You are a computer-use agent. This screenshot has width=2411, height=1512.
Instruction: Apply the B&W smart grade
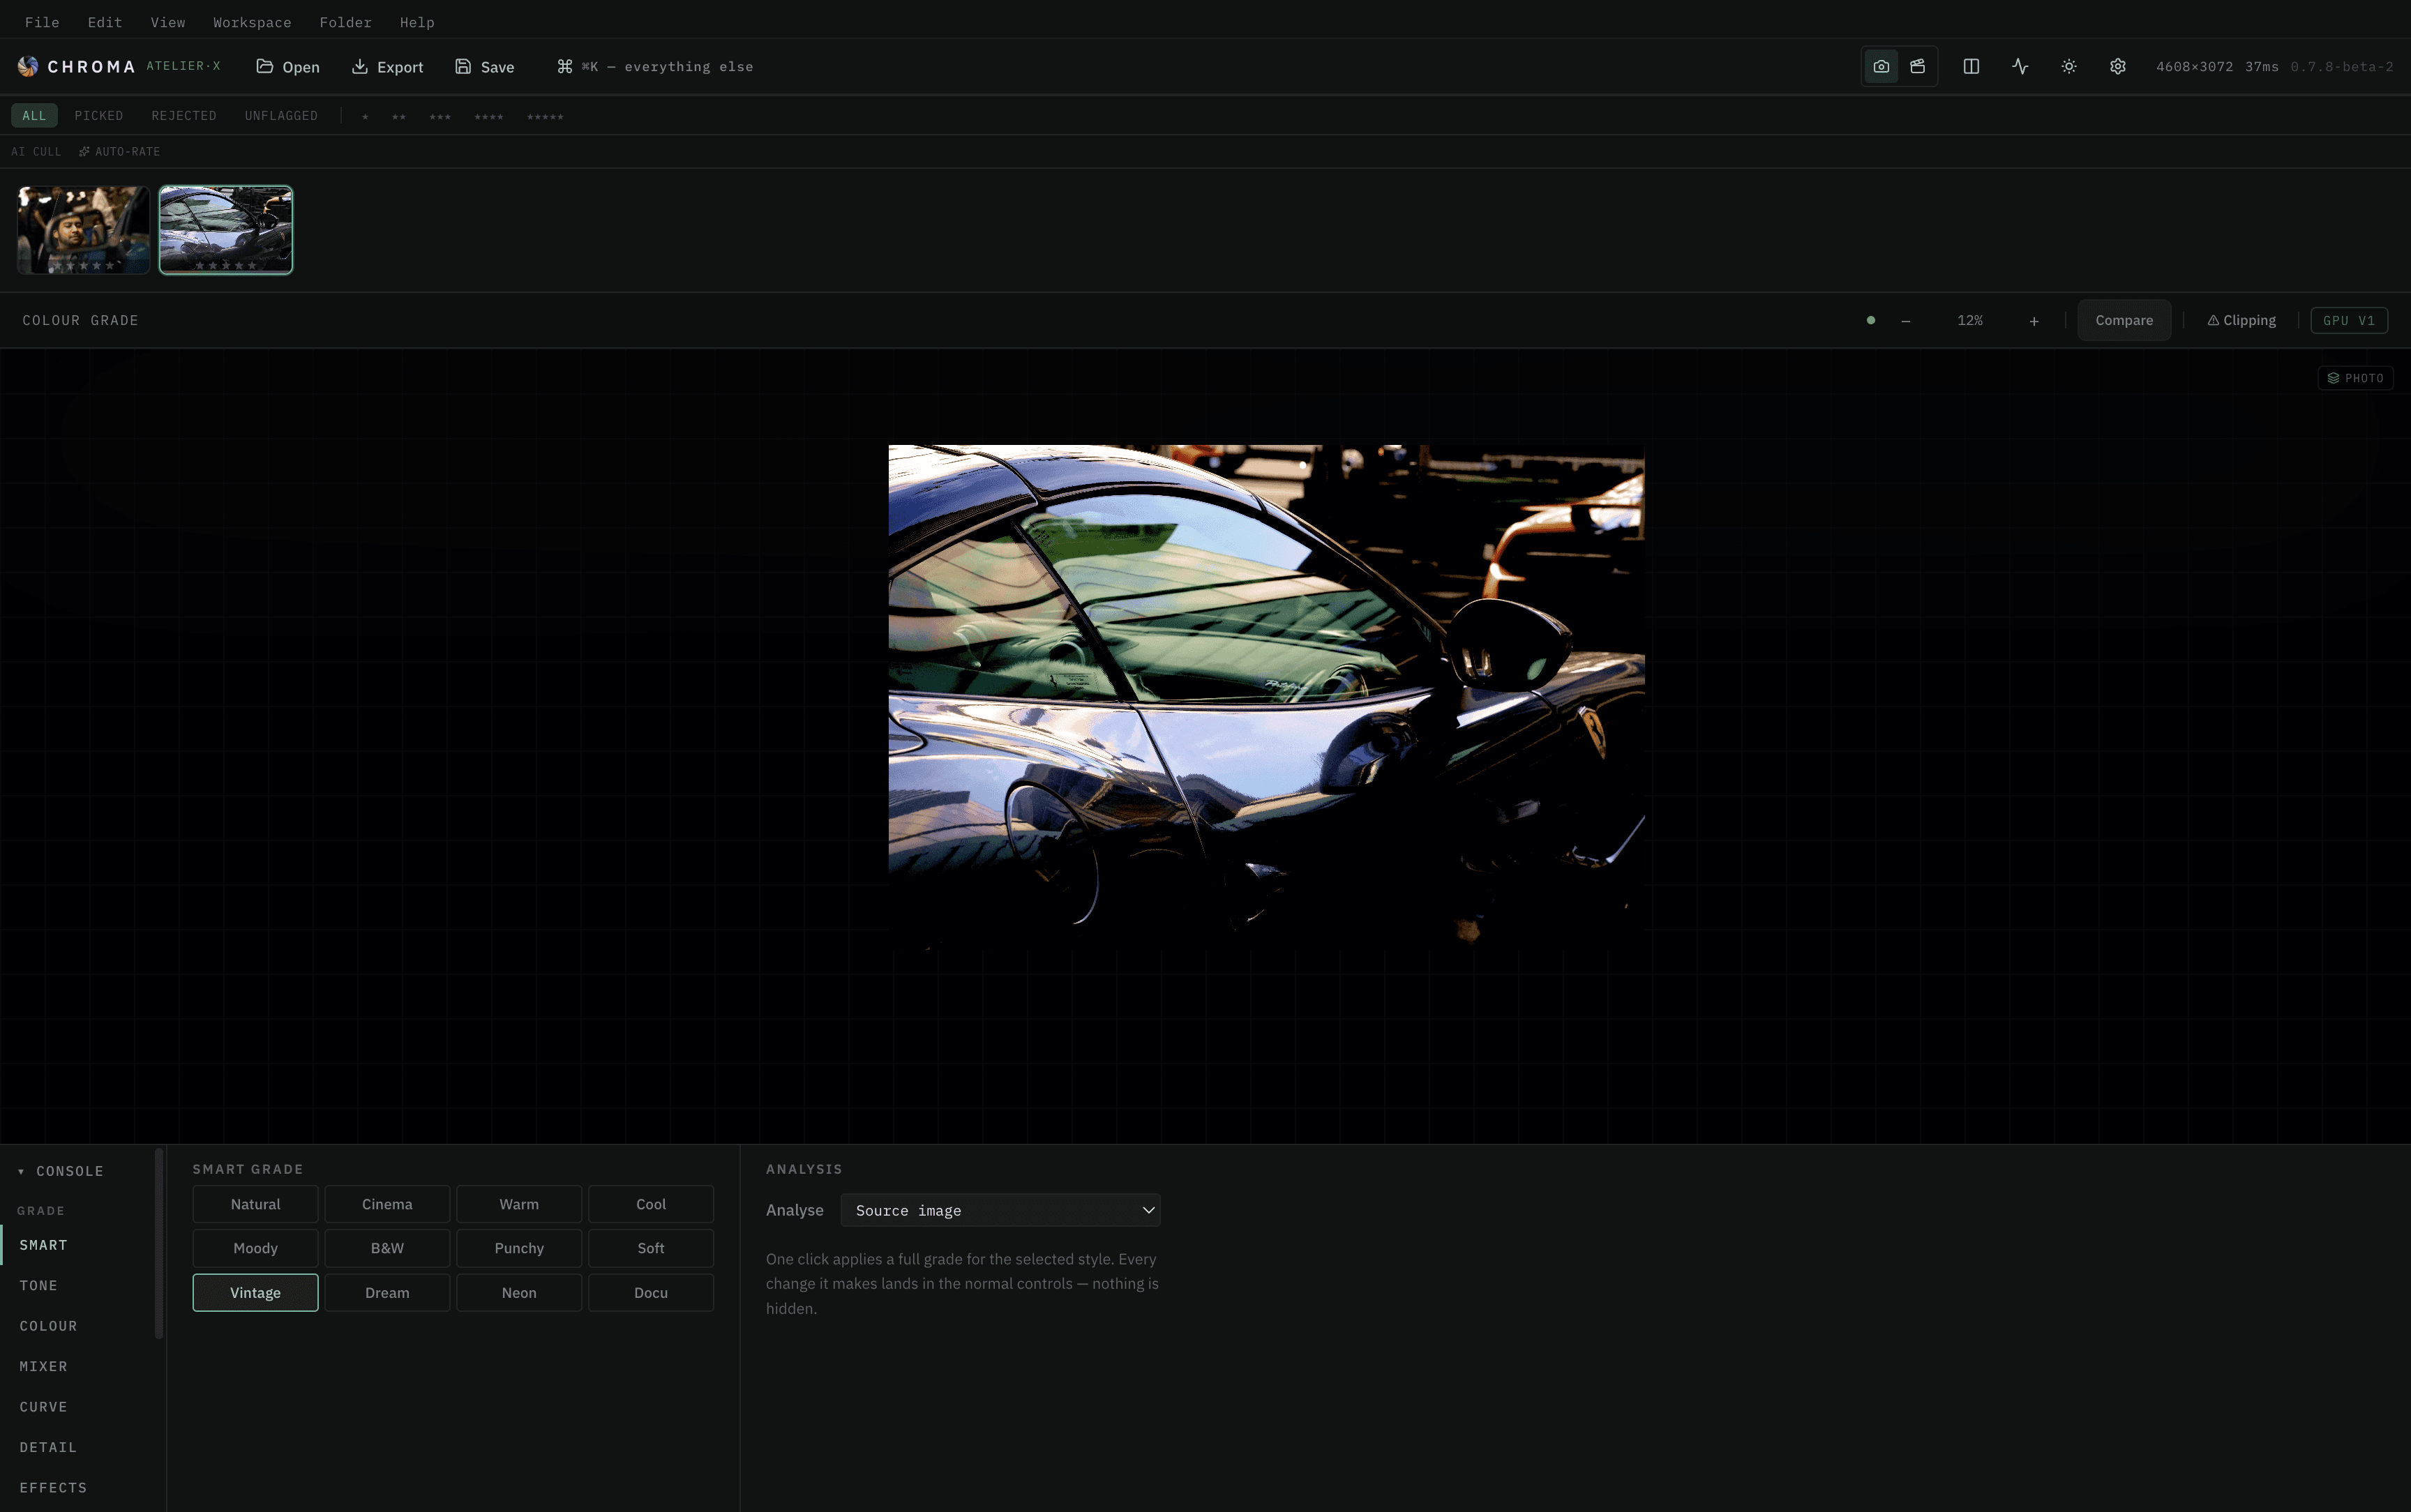point(387,1248)
